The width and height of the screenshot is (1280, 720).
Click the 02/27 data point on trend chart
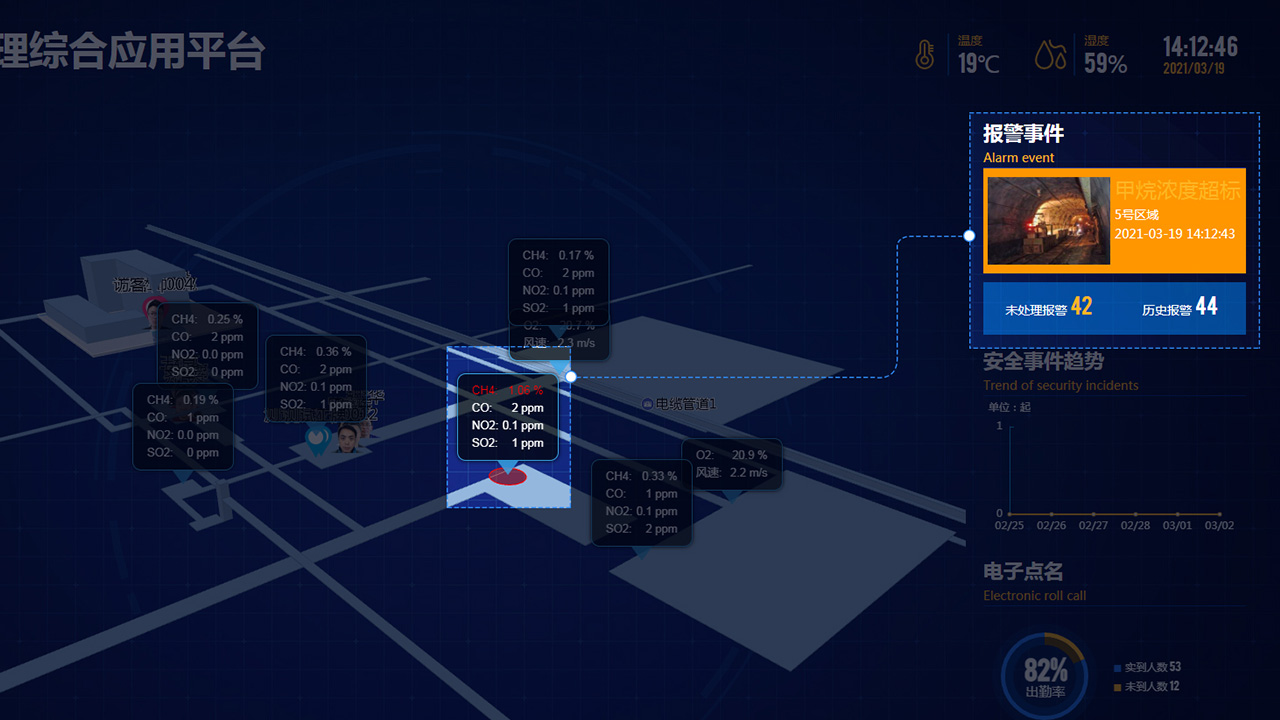tap(1094, 514)
